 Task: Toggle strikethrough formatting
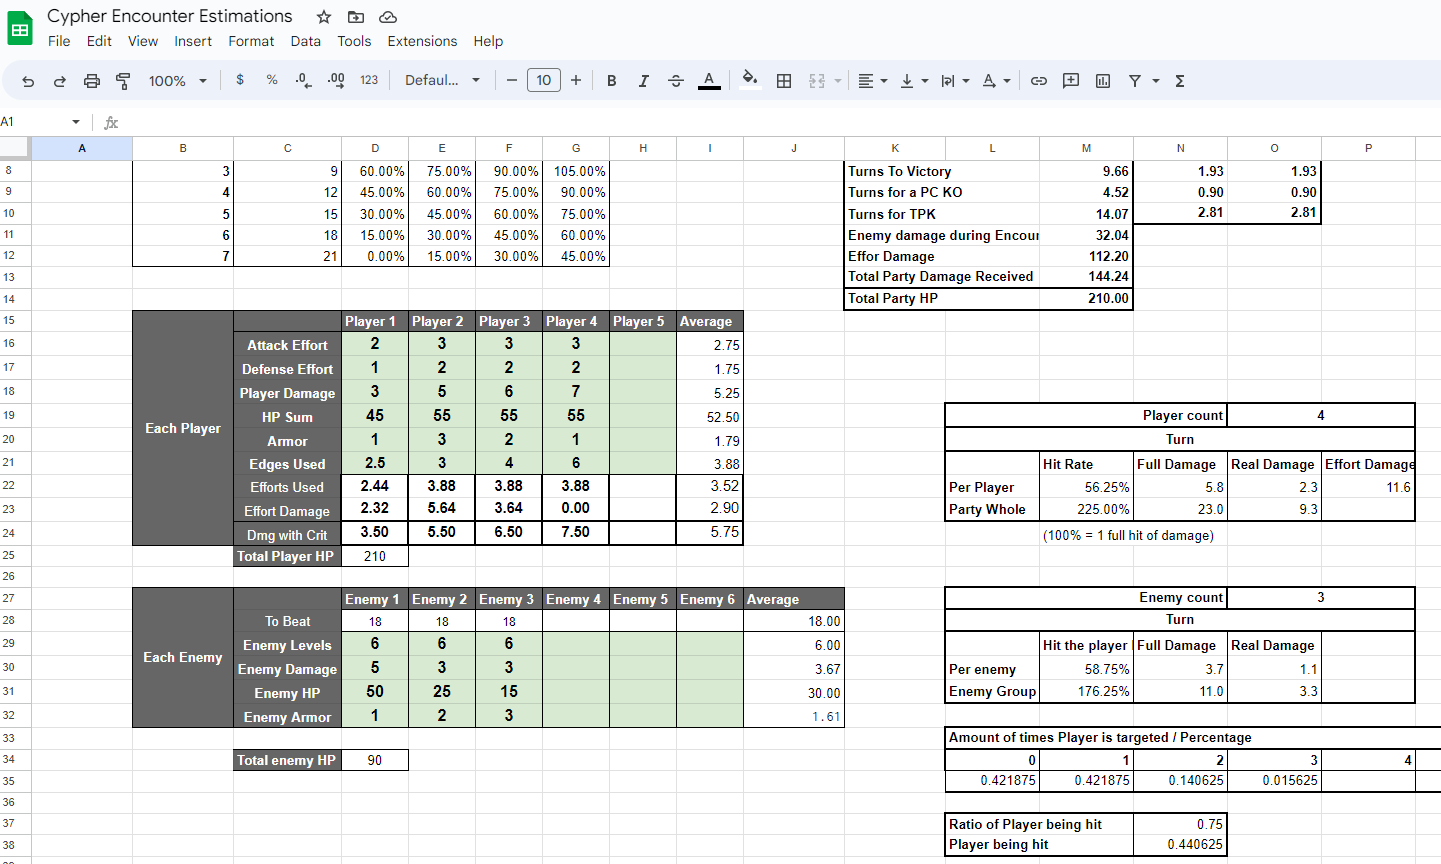(675, 81)
